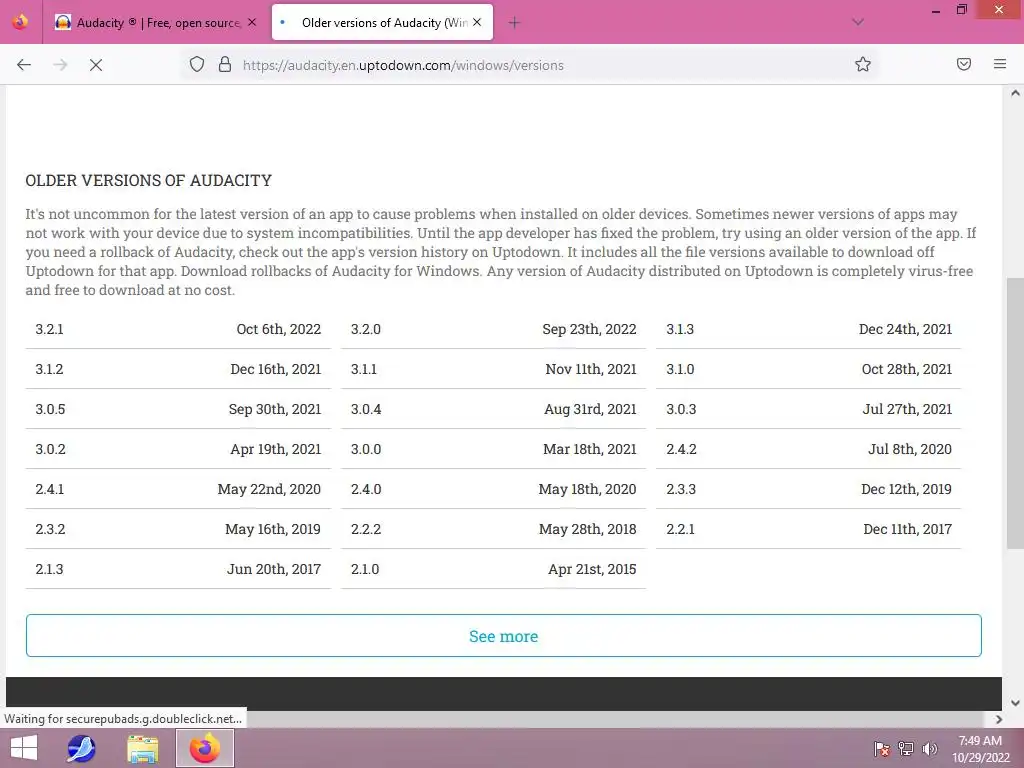Choose version 2.1.0 from Apr 21st, 2015

[x=494, y=569]
